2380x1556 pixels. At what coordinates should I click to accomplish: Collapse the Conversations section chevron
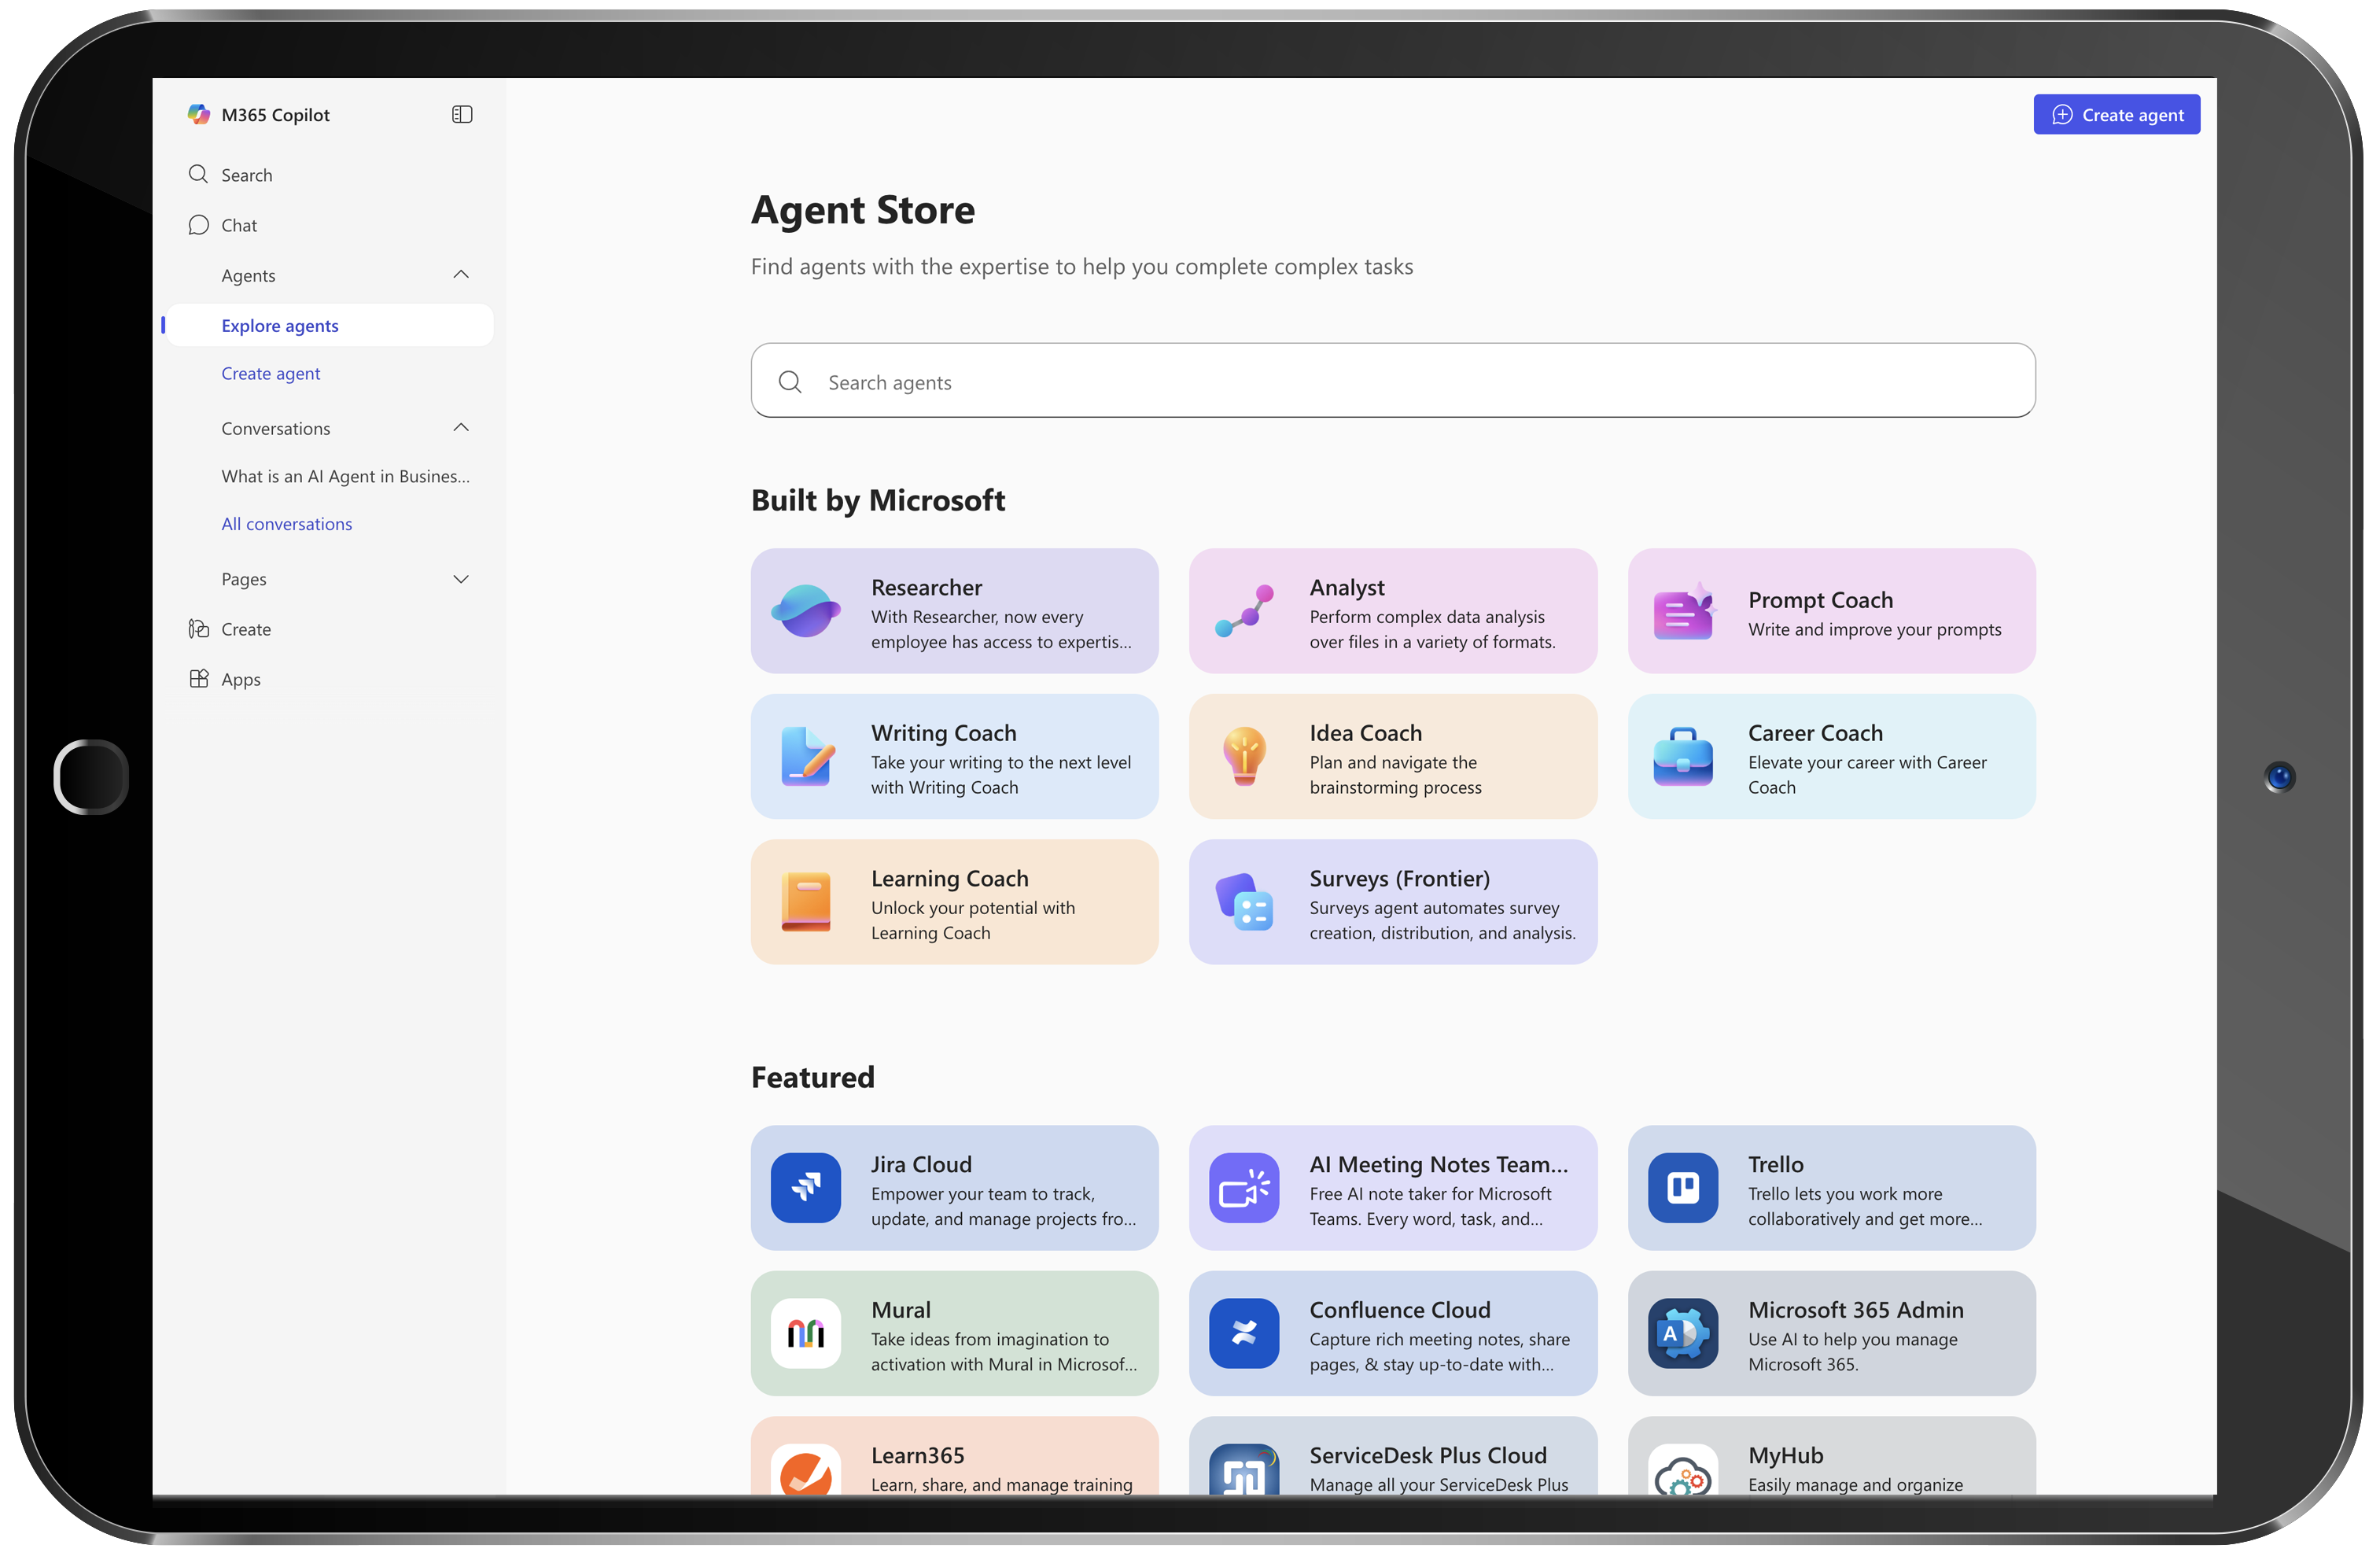461,427
